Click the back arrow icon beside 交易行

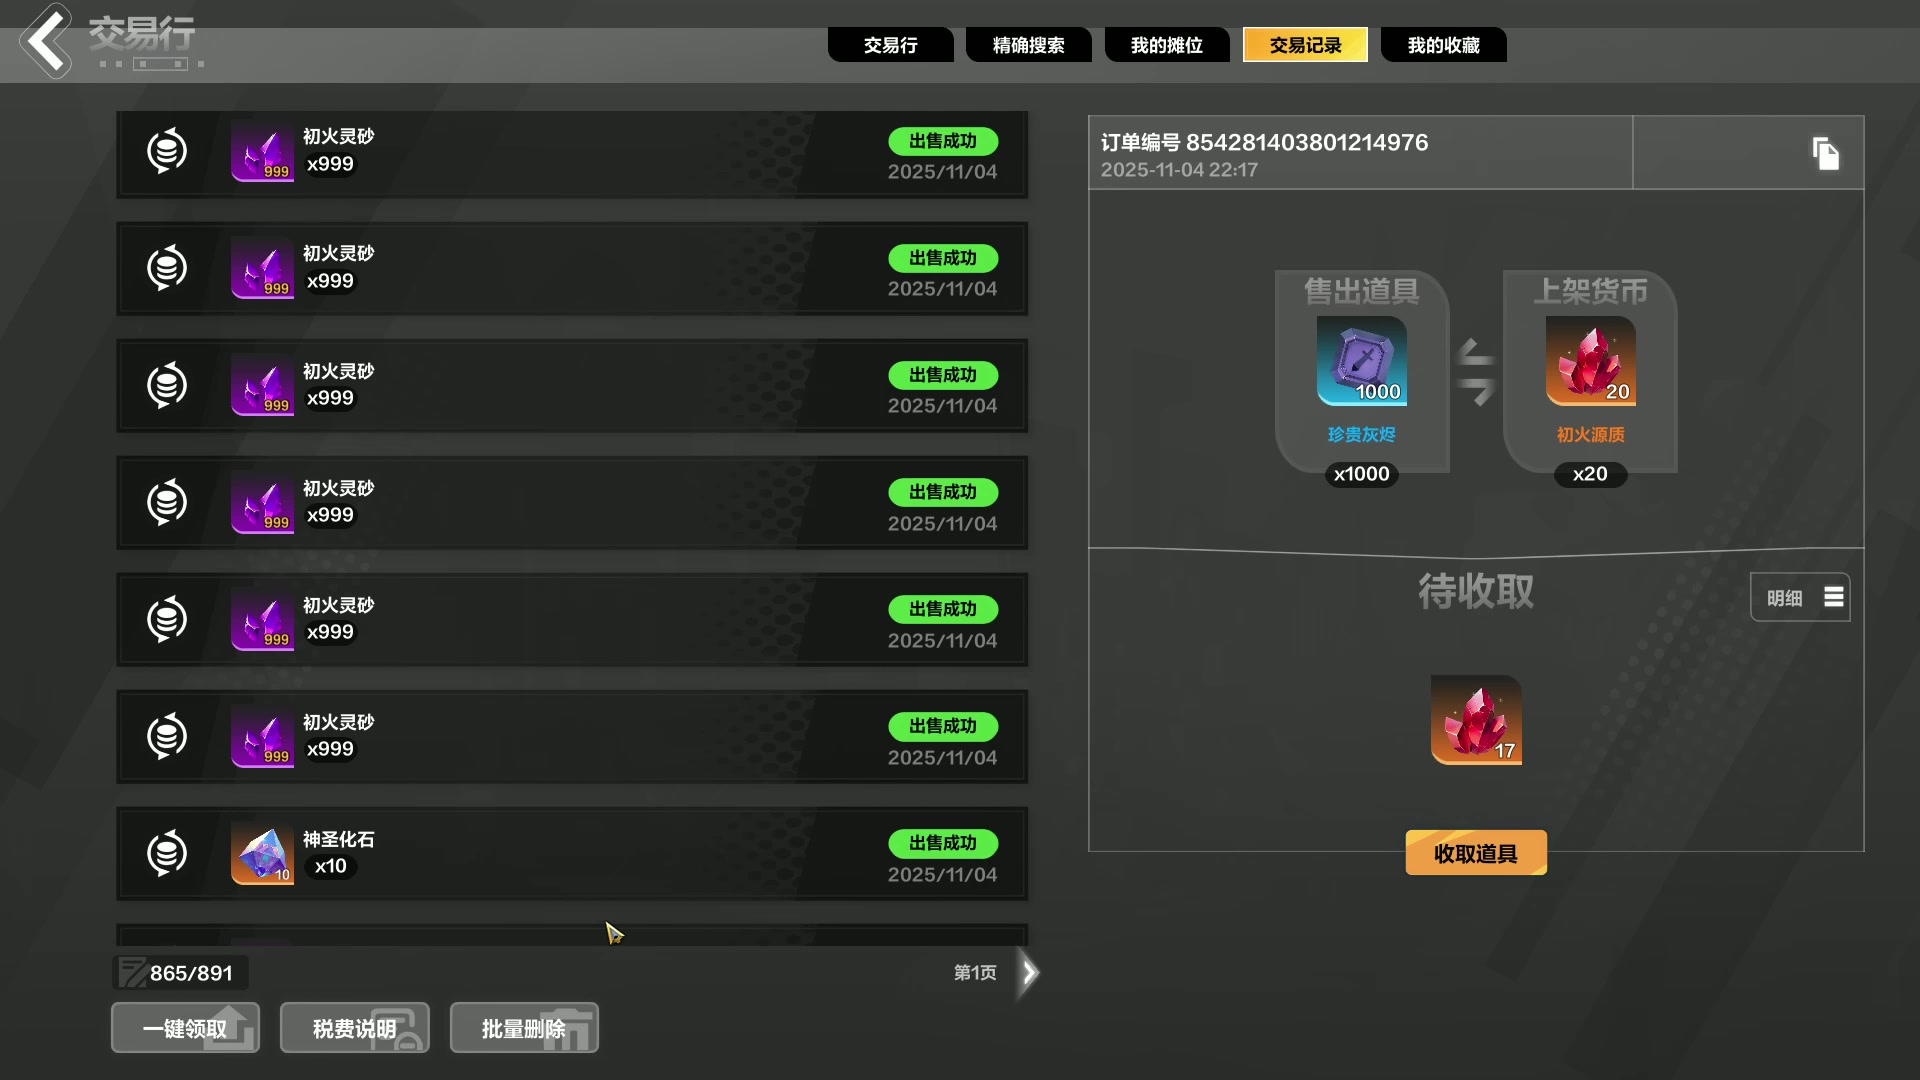pos(46,41)
